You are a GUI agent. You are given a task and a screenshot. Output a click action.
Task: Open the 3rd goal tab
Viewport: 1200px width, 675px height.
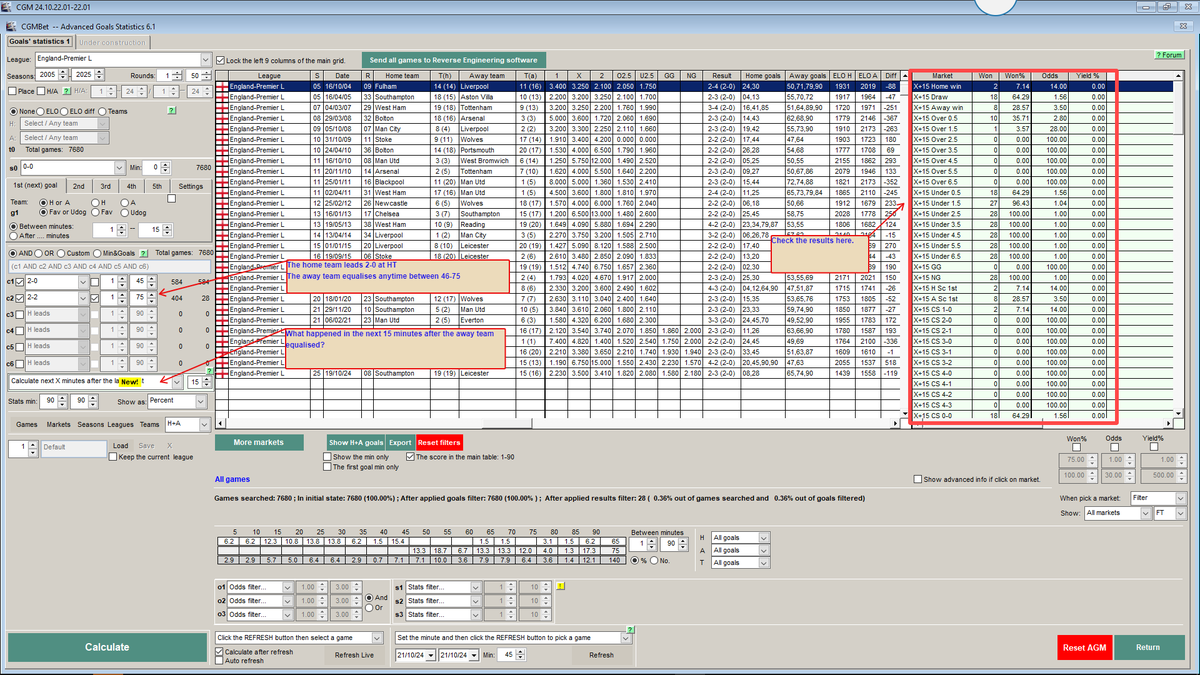105,186
